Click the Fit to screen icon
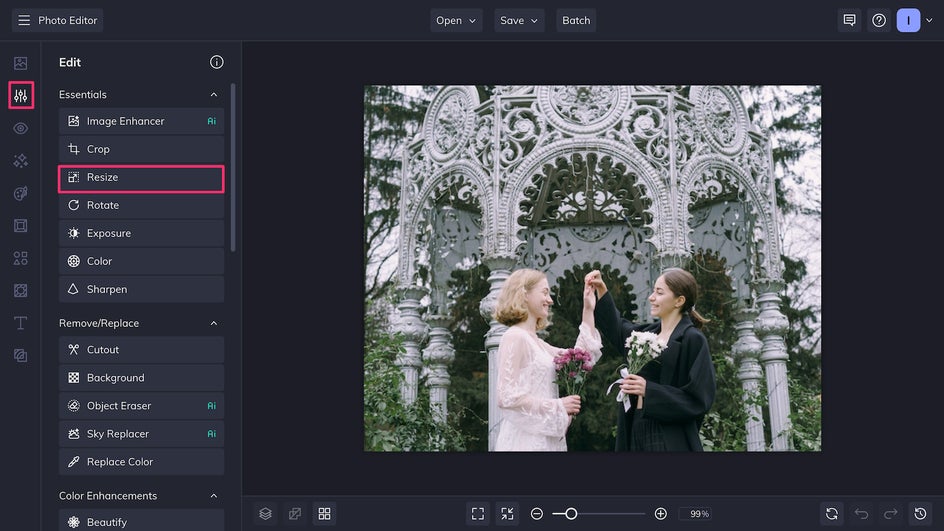This screenshot has width=944, height=531. [x=478, y=513]
